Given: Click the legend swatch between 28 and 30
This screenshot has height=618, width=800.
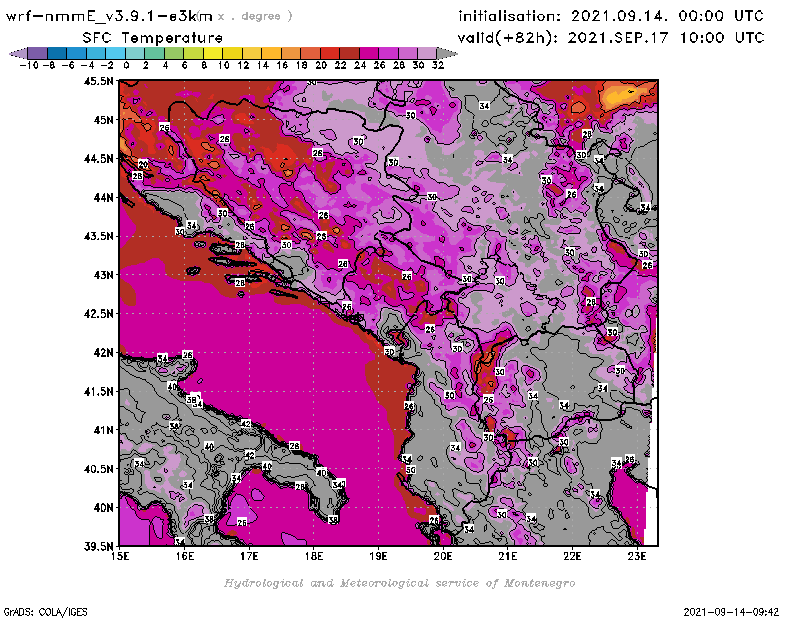Looking at the screenshot, I should click(408, 53).
